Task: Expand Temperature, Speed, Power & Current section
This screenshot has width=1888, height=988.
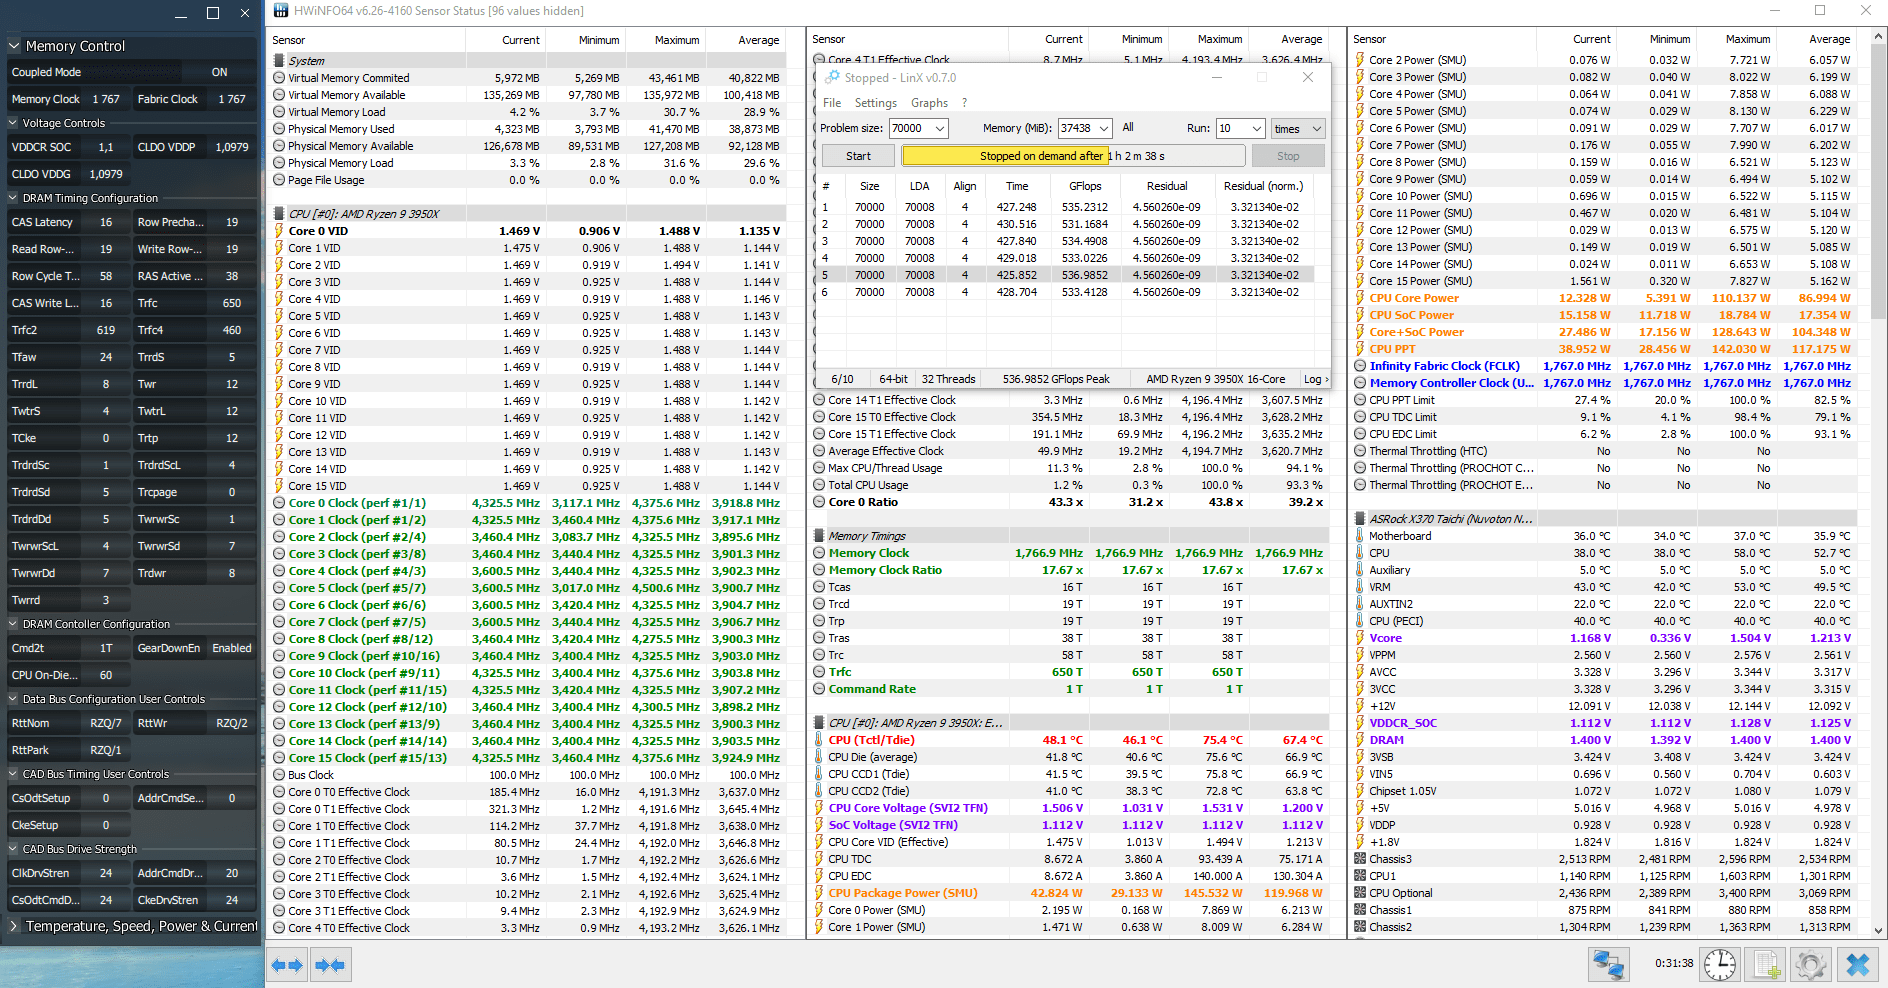Action: click(14, 926)
